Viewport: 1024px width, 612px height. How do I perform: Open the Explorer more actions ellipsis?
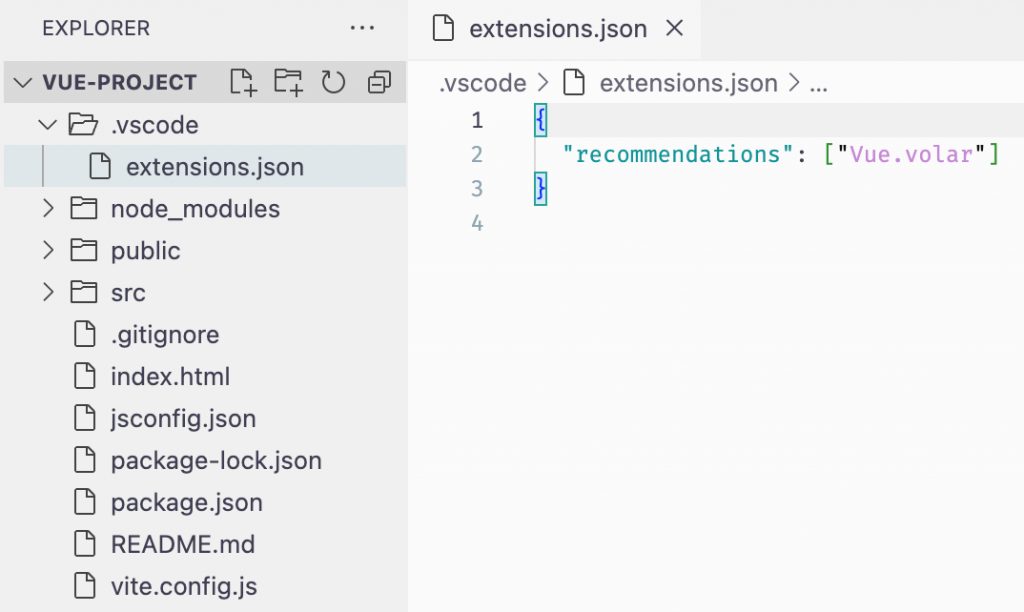coord(362,28)
